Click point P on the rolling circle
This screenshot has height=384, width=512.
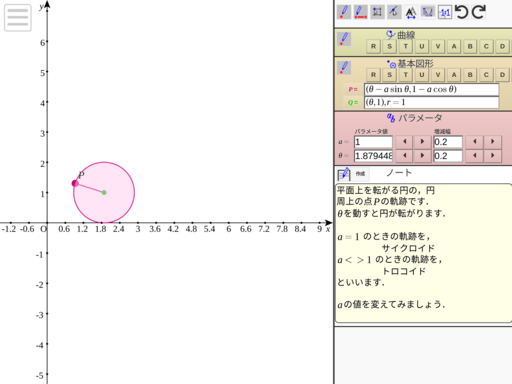(75, 183)
